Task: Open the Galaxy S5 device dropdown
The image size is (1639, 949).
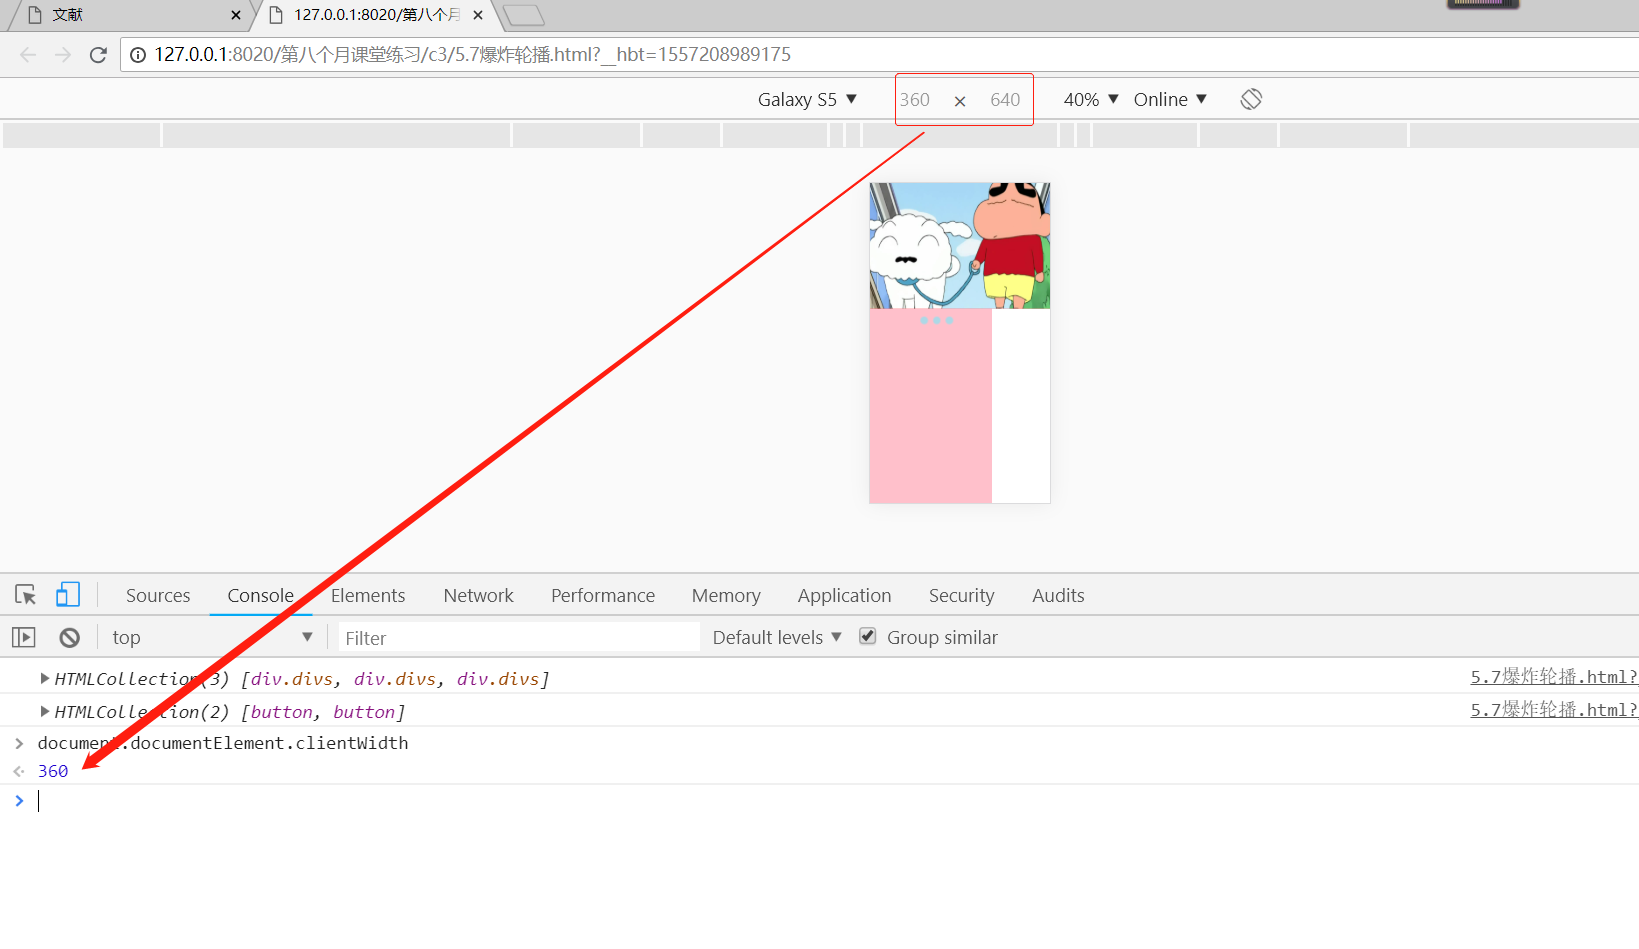Action: tap(807, 99)
